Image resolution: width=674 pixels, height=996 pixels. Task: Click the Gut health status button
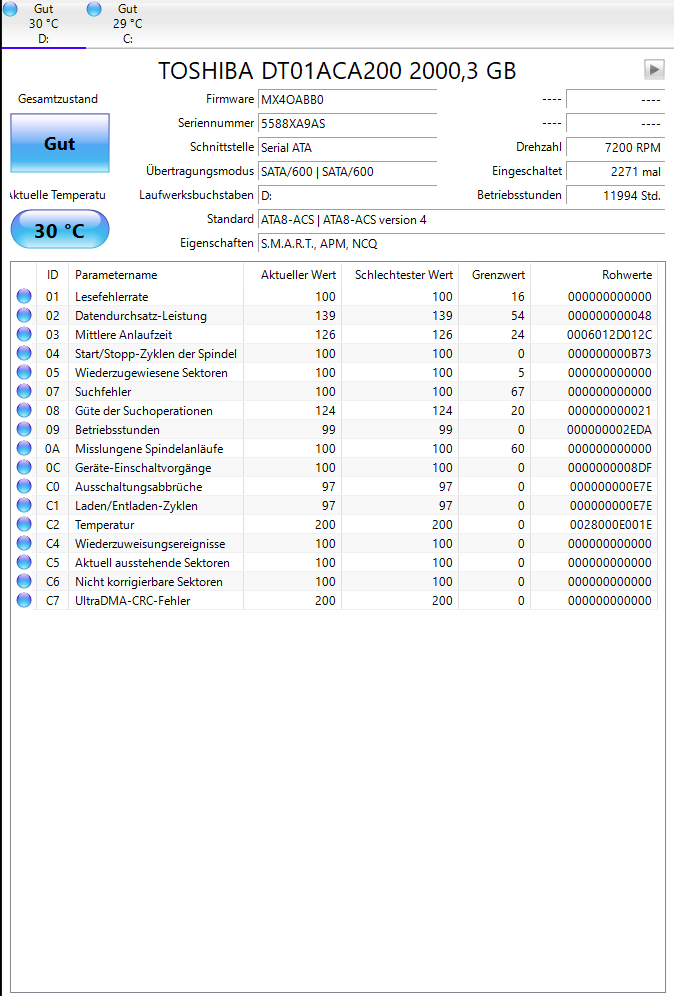point(60,144)
